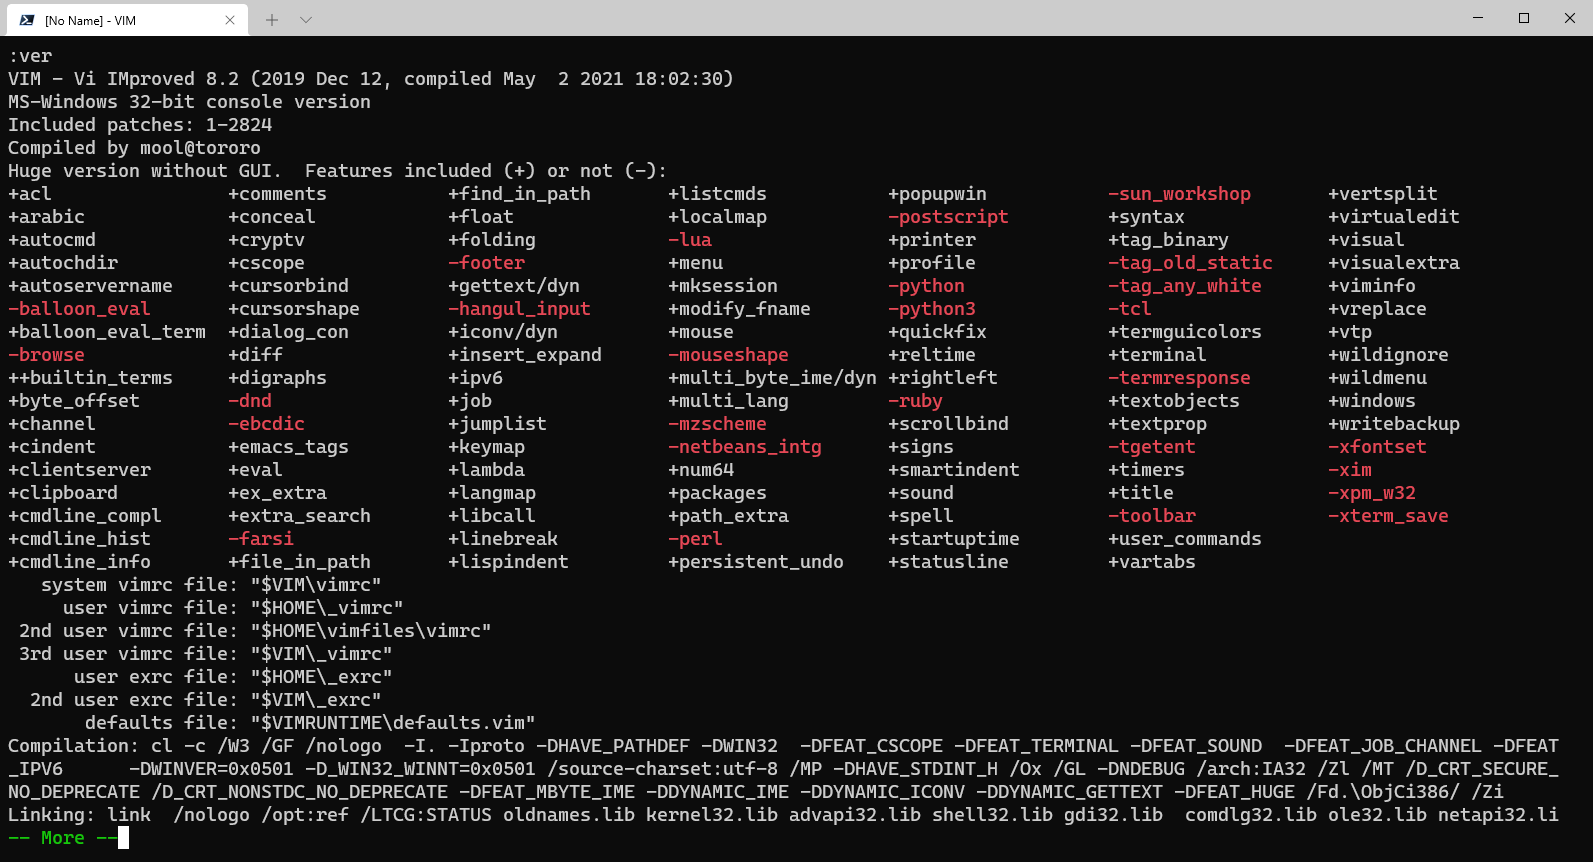Click the '-sun_workshop' feature text

1179,194
